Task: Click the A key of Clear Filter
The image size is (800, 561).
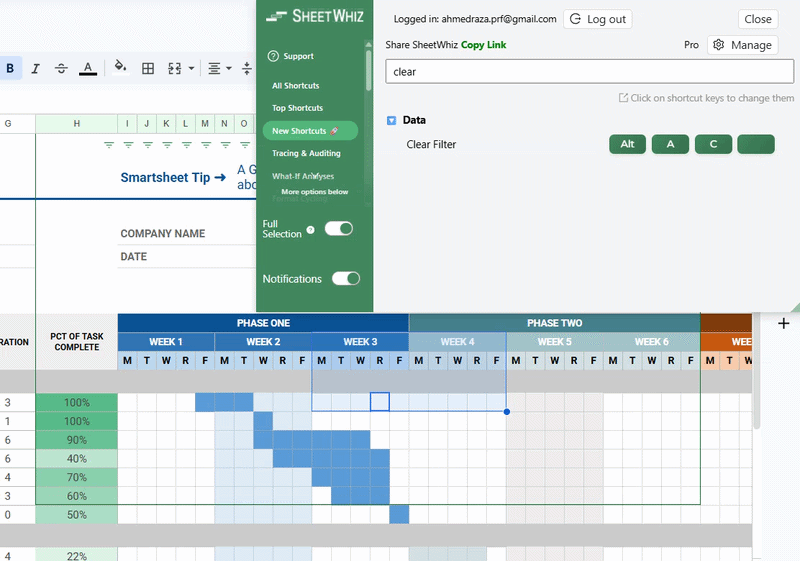Action: [x=670, y=144]
